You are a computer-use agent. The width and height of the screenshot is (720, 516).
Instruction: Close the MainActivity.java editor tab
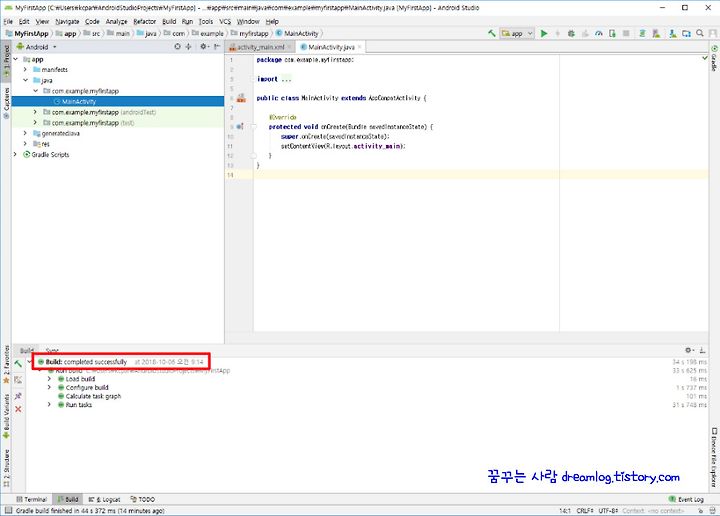(360, 47)
